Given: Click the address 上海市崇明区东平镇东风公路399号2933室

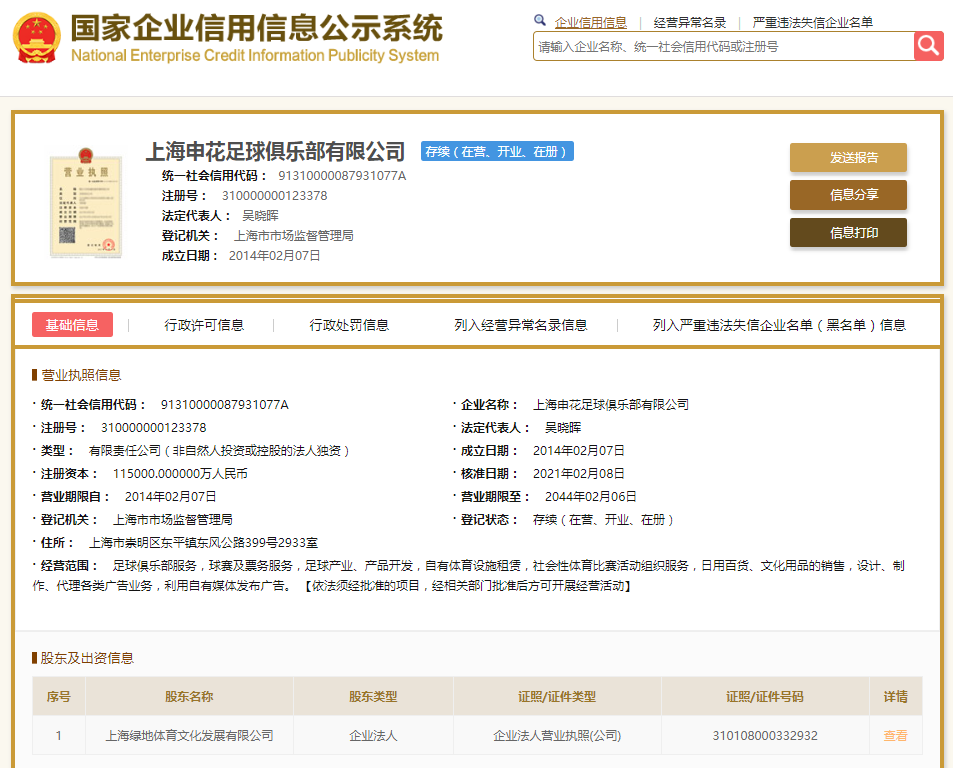Looking at the screenshot, I should click(203, 543).
